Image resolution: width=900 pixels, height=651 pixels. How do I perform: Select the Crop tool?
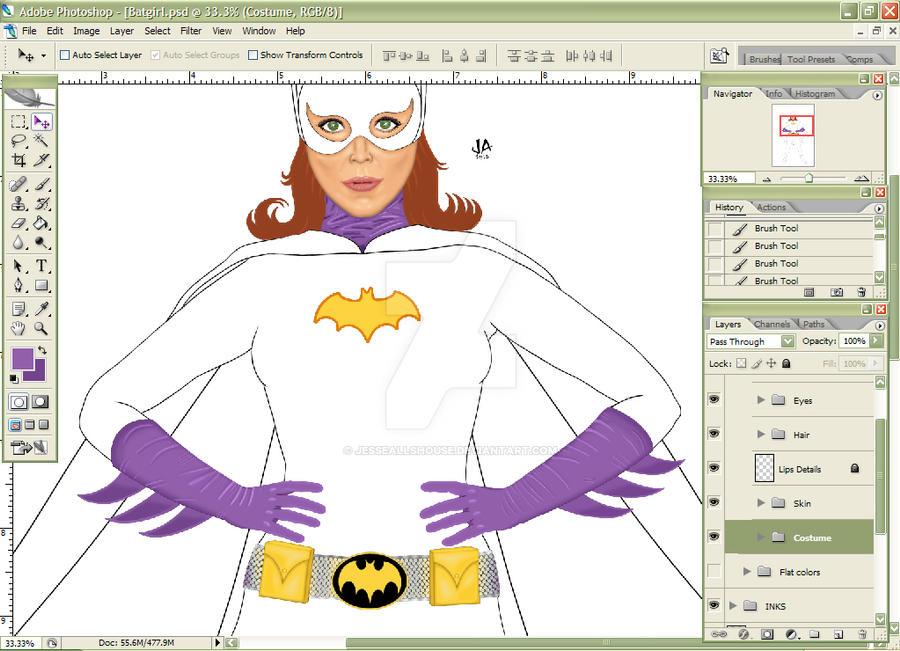pyautogui.click(x=18, y=160)
